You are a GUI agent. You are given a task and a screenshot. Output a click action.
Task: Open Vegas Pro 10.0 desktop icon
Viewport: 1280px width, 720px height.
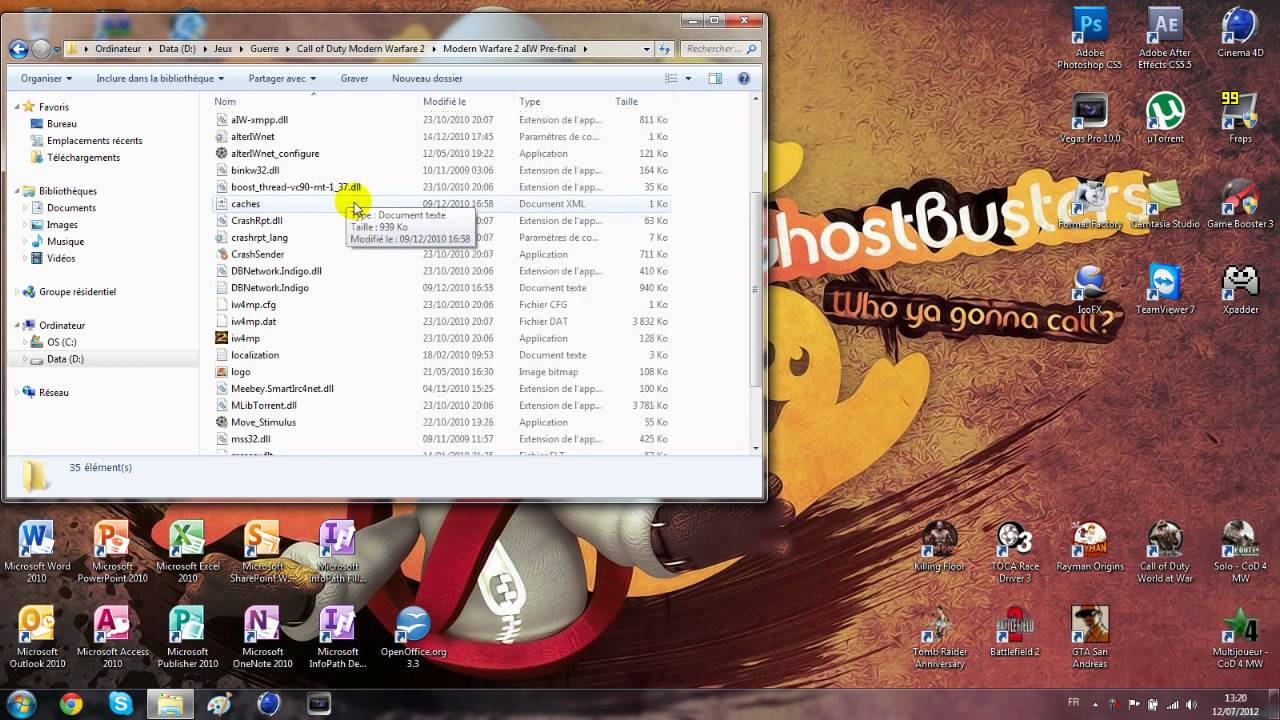point(1090,118)
